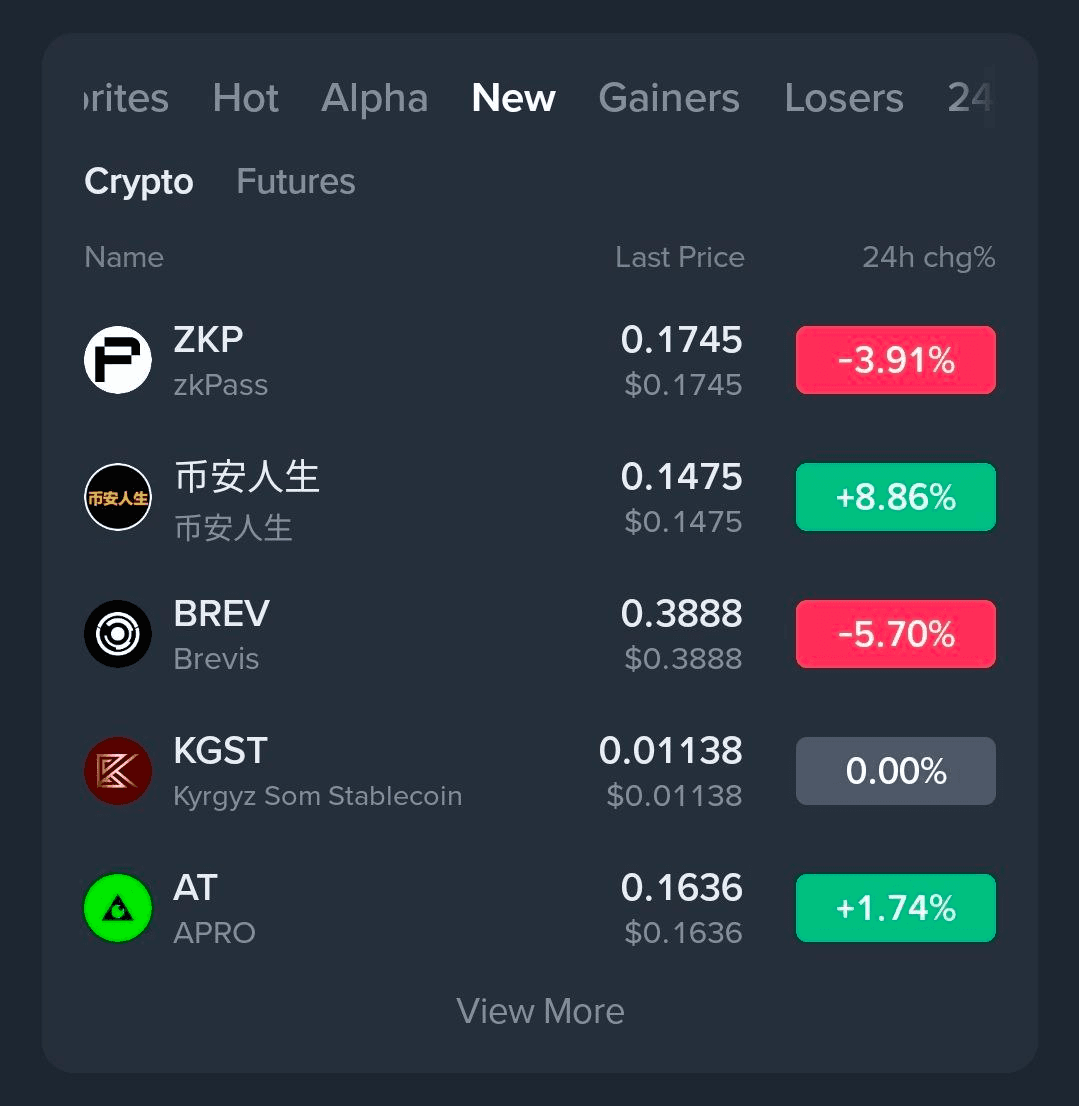Switch to the Futures sub-tab
1079x1106 pixels.
(296, 182)
